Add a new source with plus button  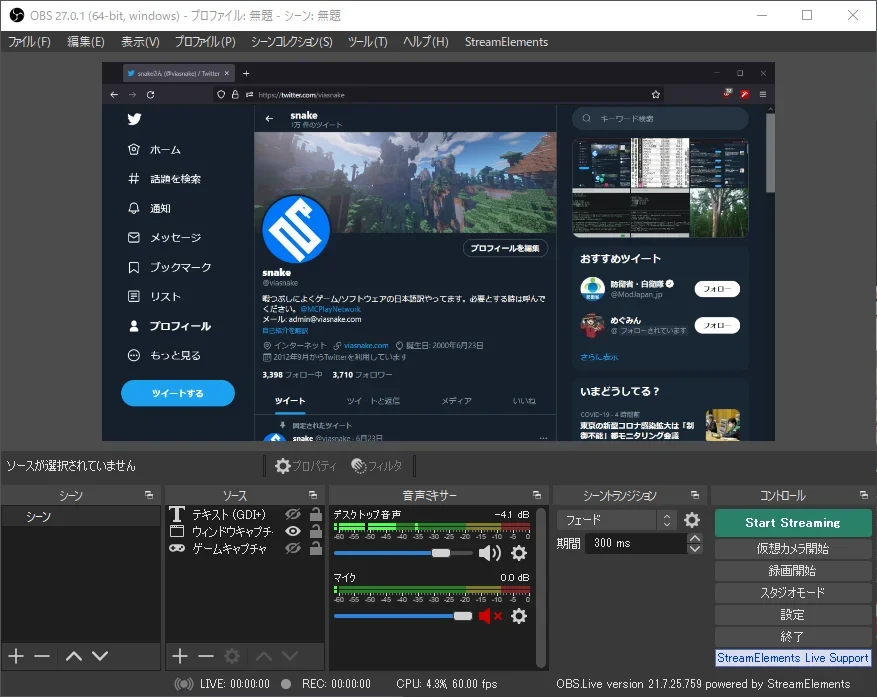tap(180, 656)
